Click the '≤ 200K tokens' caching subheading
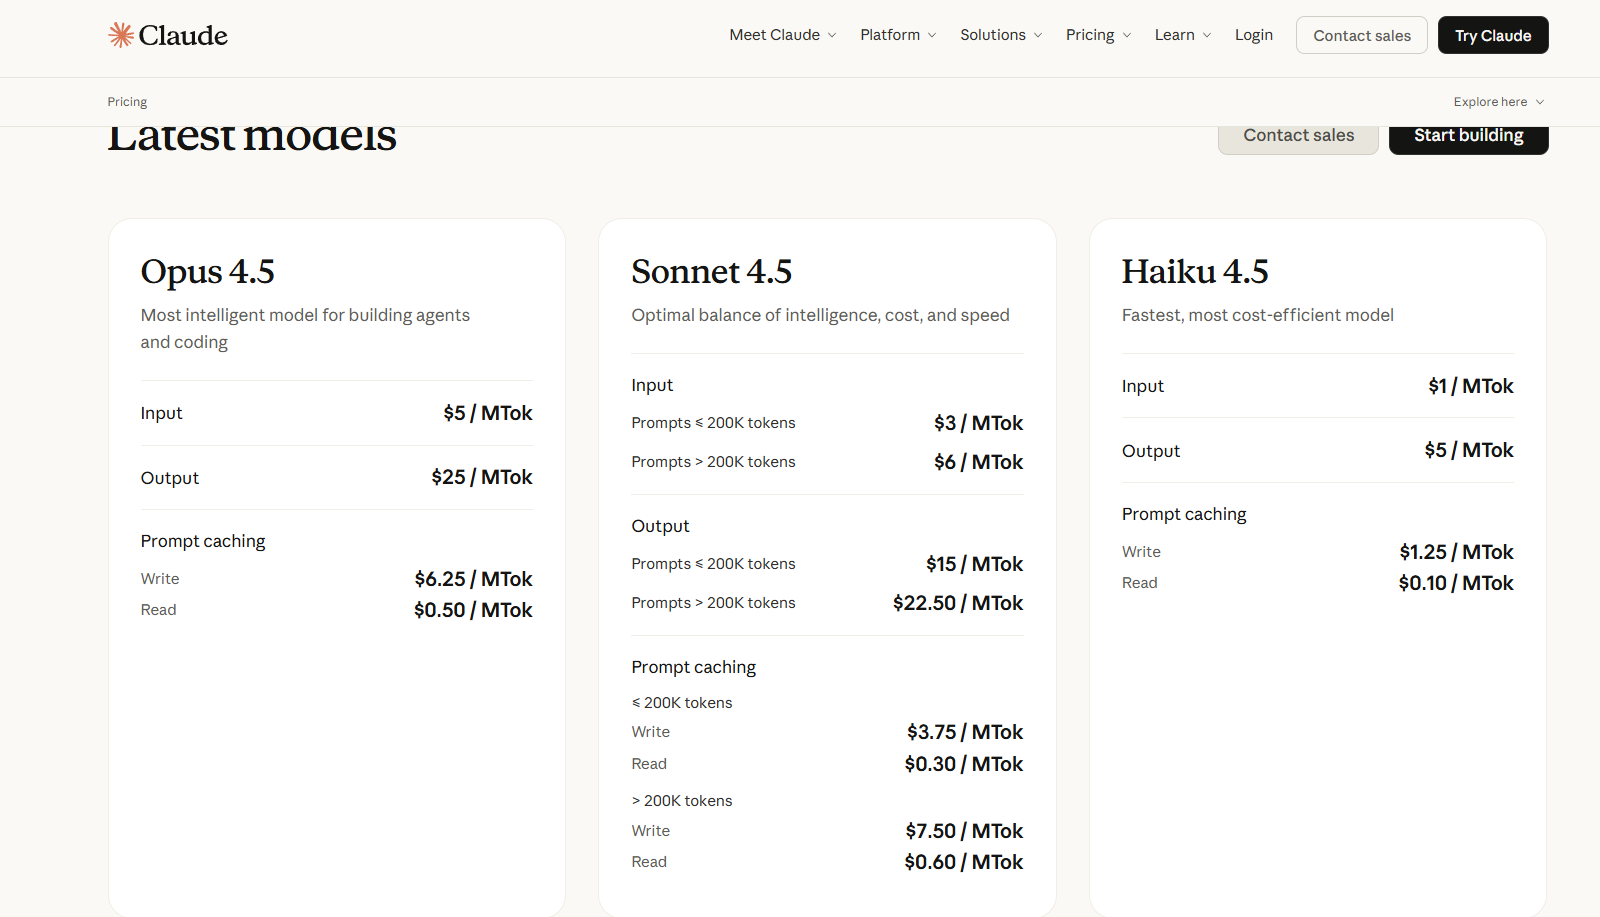The height and width of the screenshot is (917, 1600). (682, 703)
